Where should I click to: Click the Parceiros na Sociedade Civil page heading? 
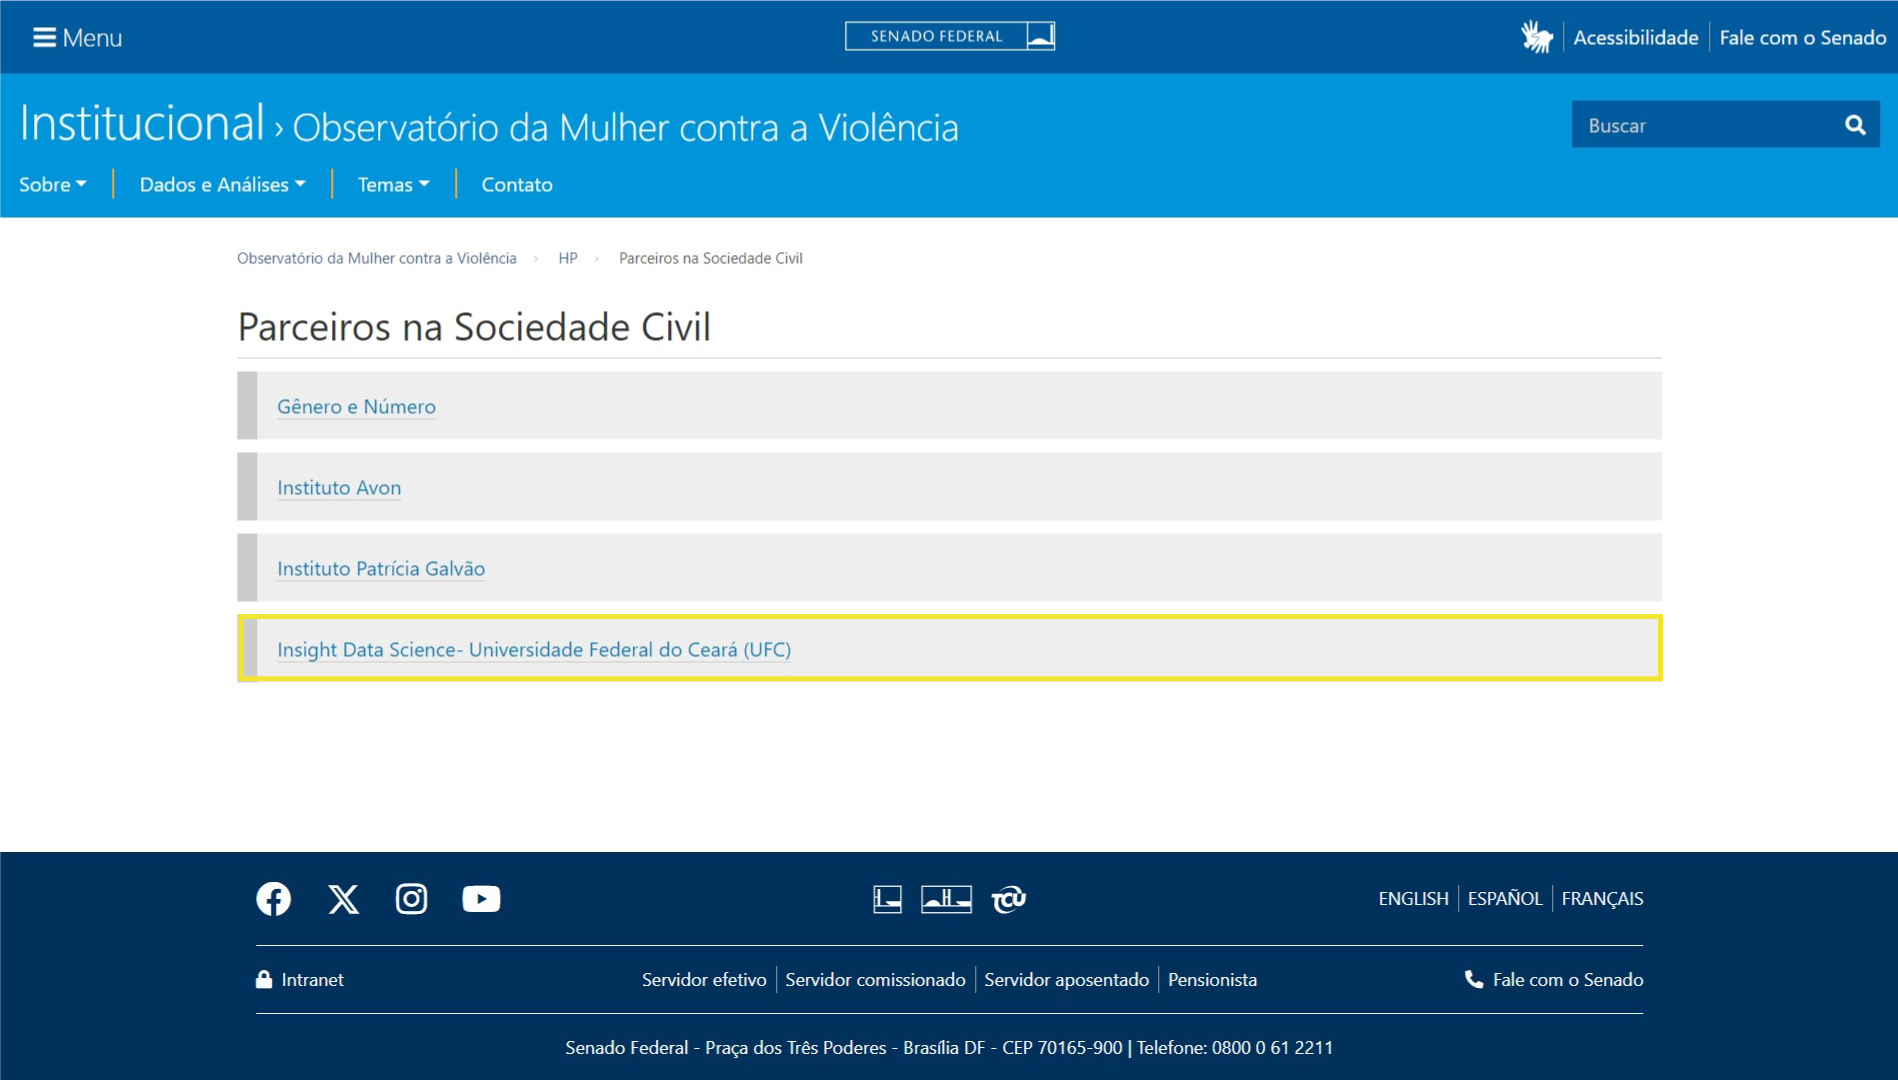pyautogui.click(x=474, y=327)
